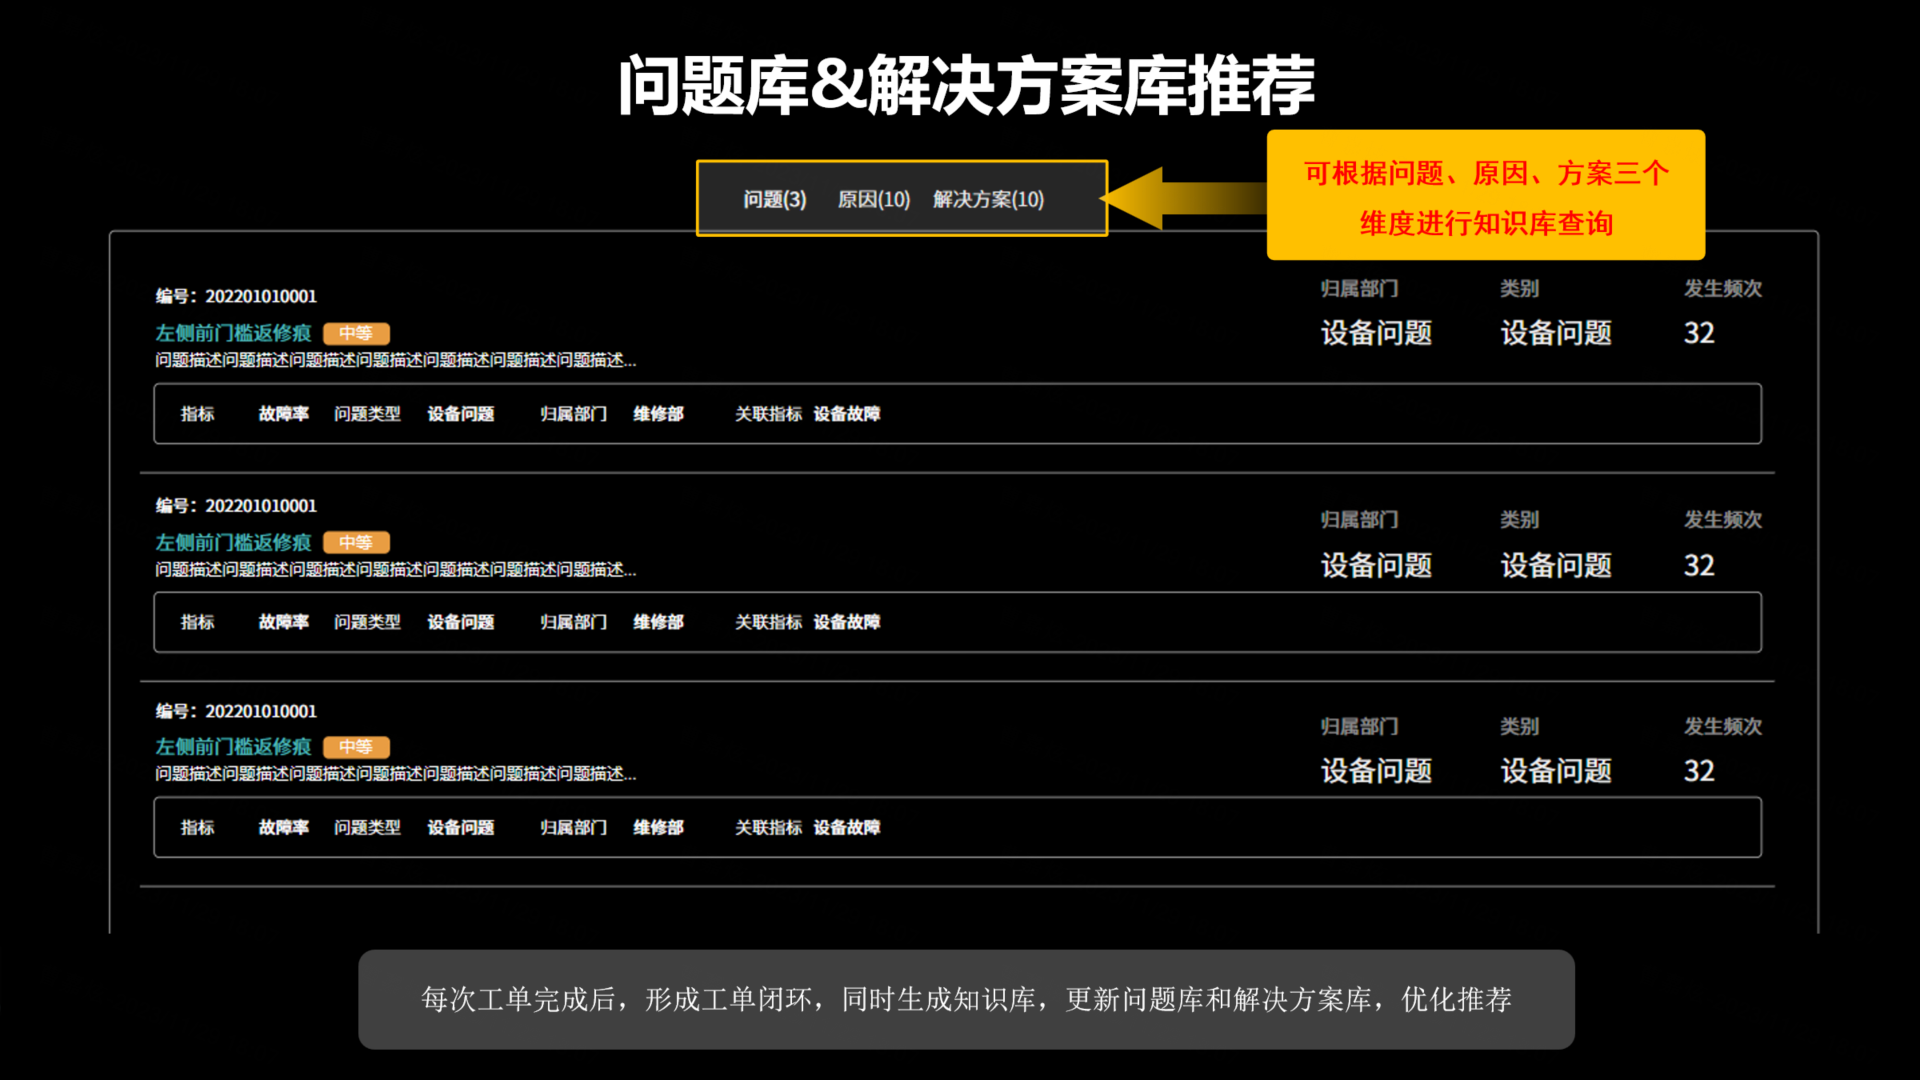Click 归属部门 header above first card's 设备问题
Image resolution: width=1920 pixels, height=1080 pixels.
pyautogui.click(x=1359, y=289)
